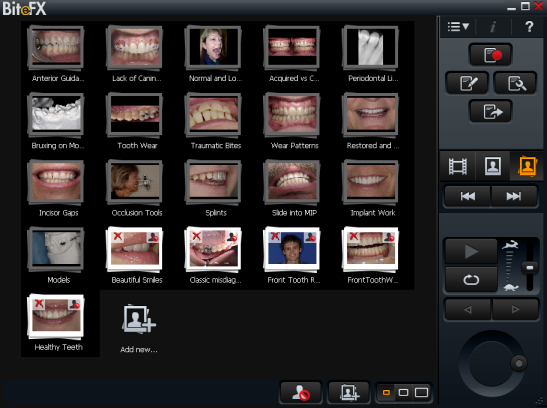This screenshot has height=408, width=547.
Task: Click the turtle slow speed icon
Action: click(511, 287)
